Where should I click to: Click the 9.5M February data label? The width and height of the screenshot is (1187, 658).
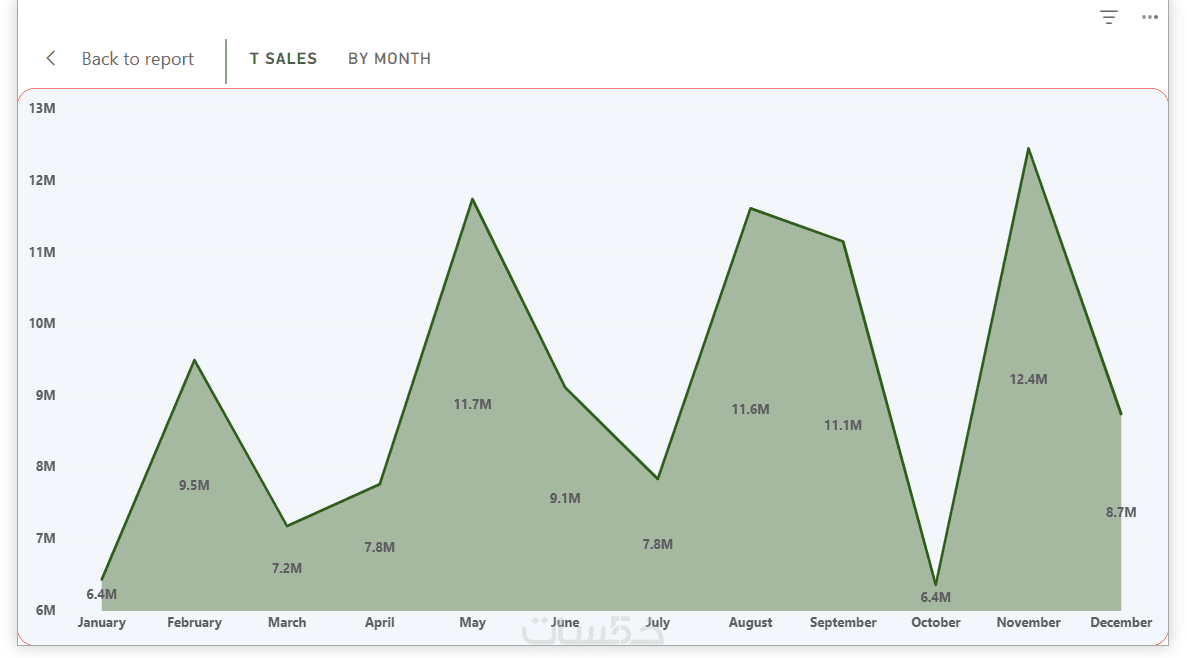[x=194, y=486]
